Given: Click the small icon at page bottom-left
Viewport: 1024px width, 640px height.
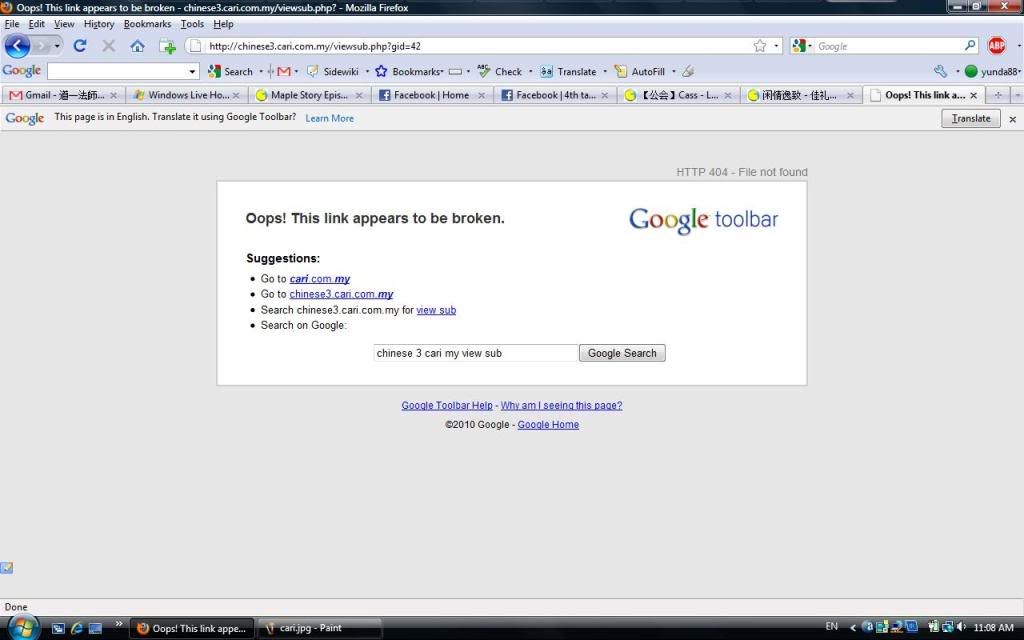Looking at the screenshot, I should tap(7, 568).
